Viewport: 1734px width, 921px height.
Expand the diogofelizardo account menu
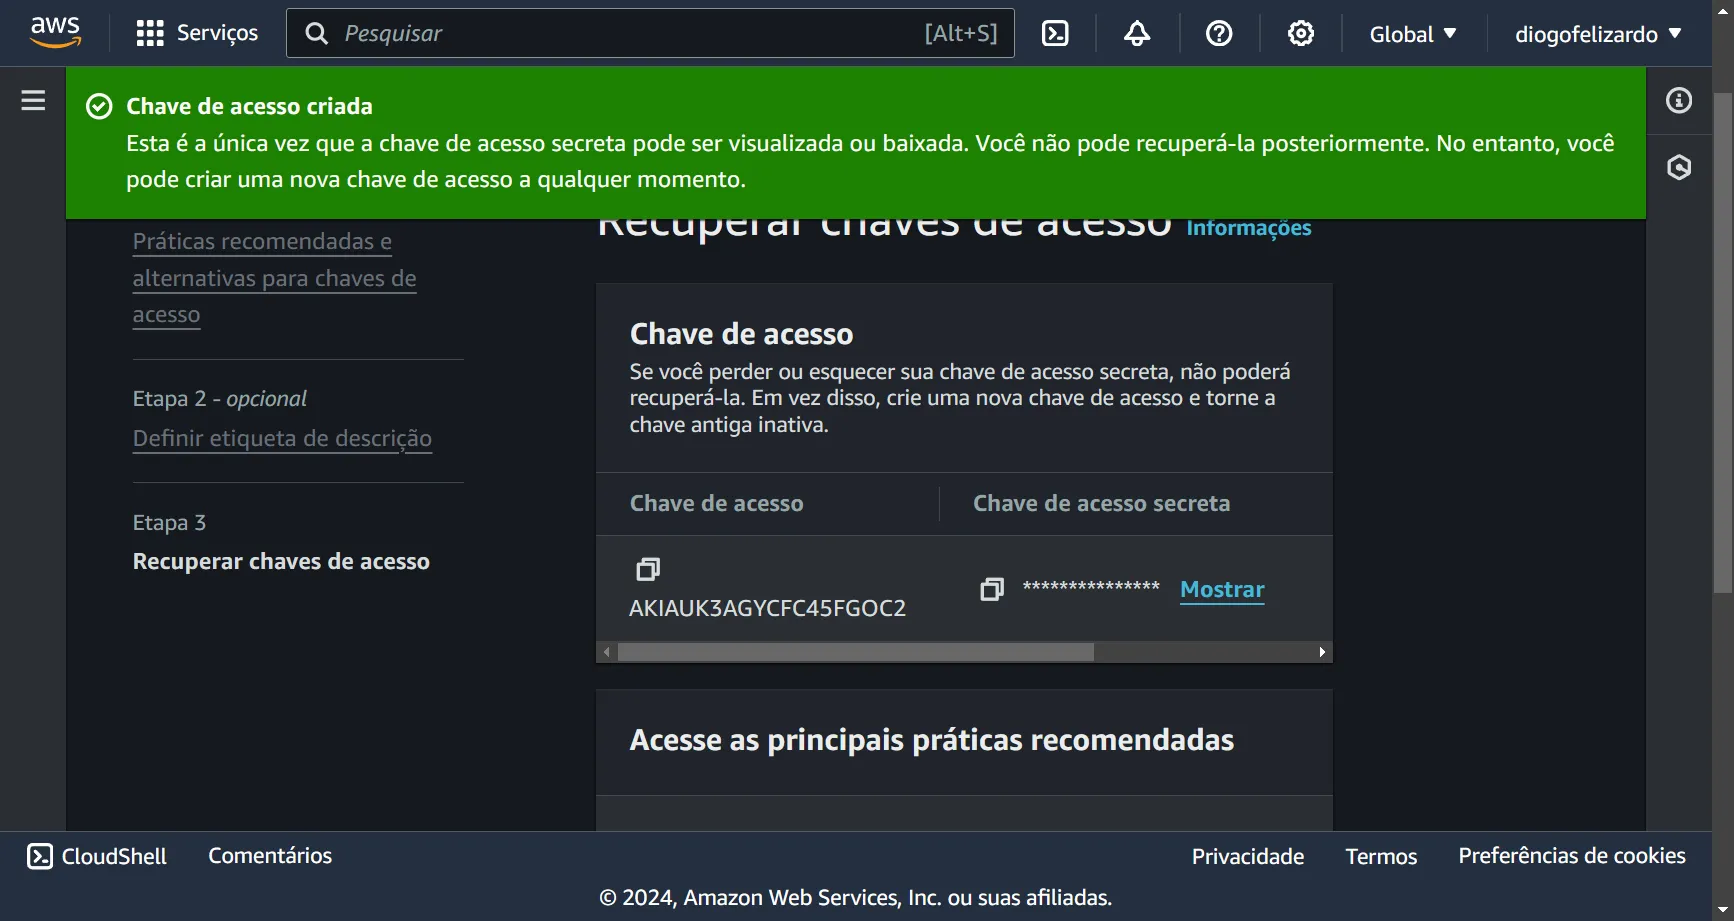[x=1598, y=34]
